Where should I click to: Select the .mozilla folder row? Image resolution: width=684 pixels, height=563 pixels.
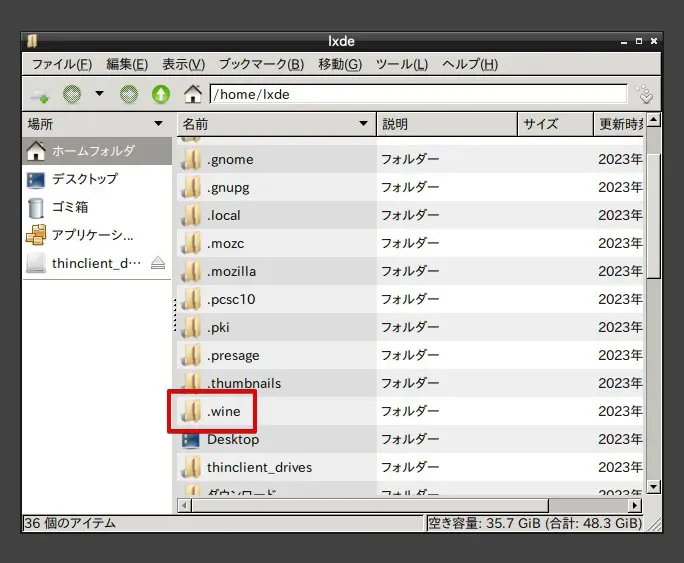tap(231, 271)
